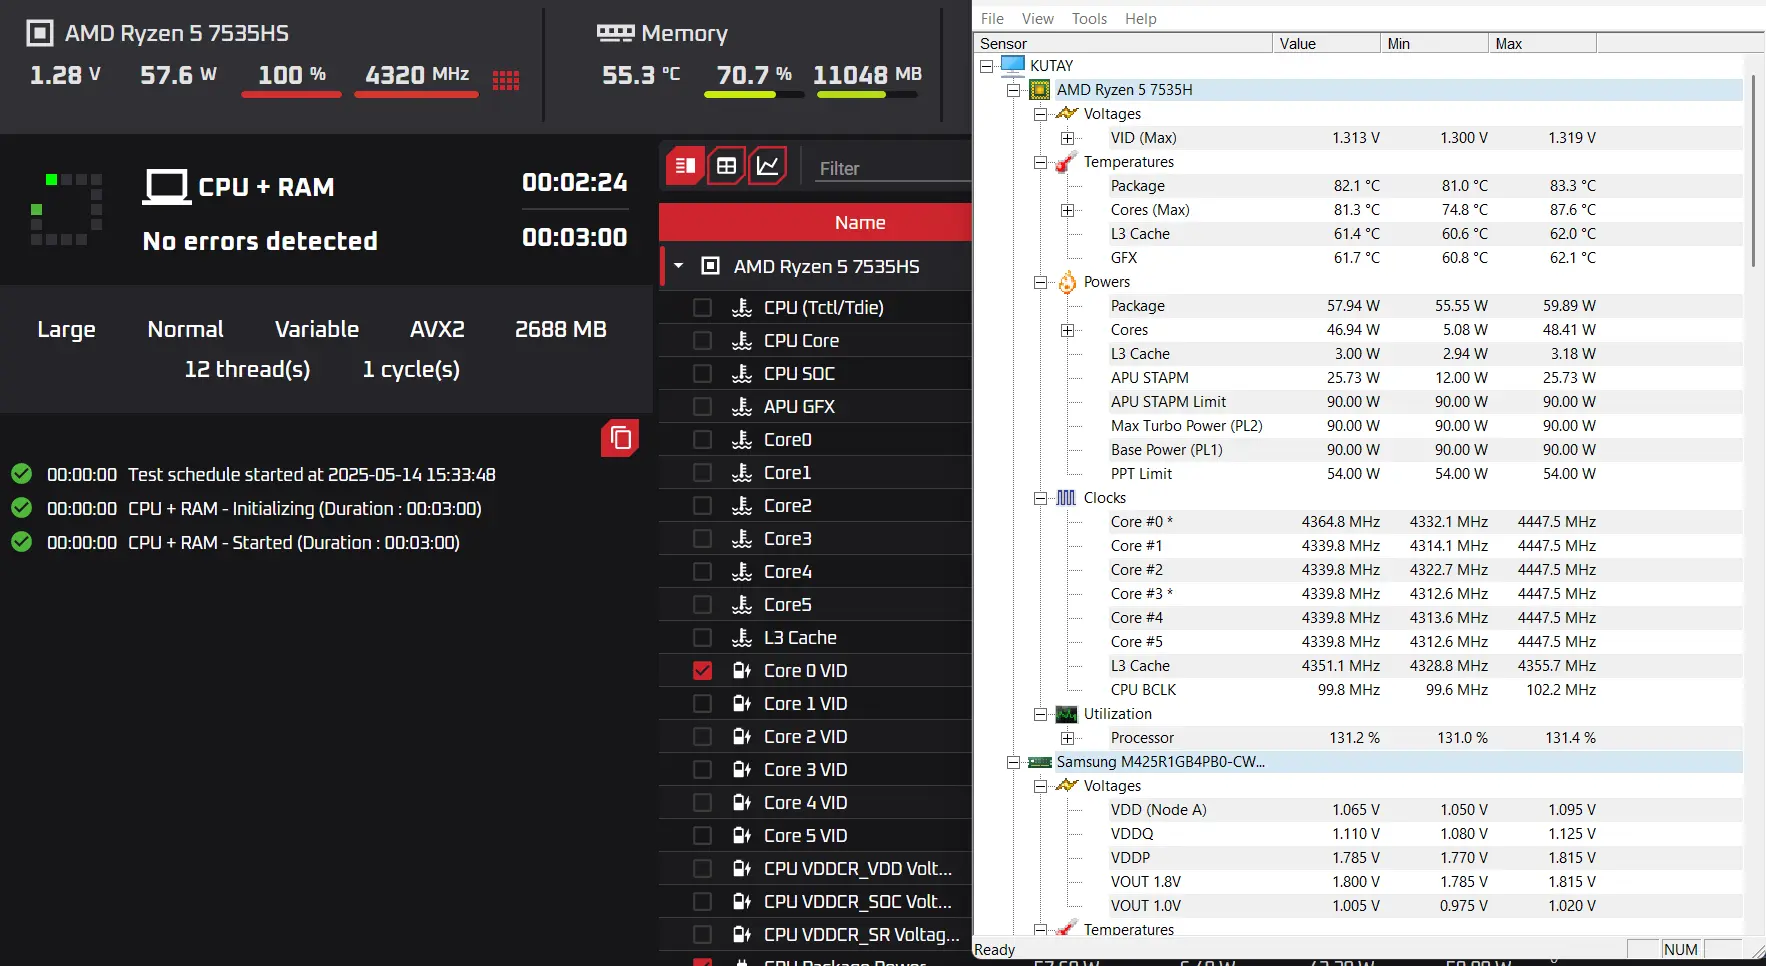Click the voltage icon of Core 0 VID row
1766x966 pixels.
point(742,671)
